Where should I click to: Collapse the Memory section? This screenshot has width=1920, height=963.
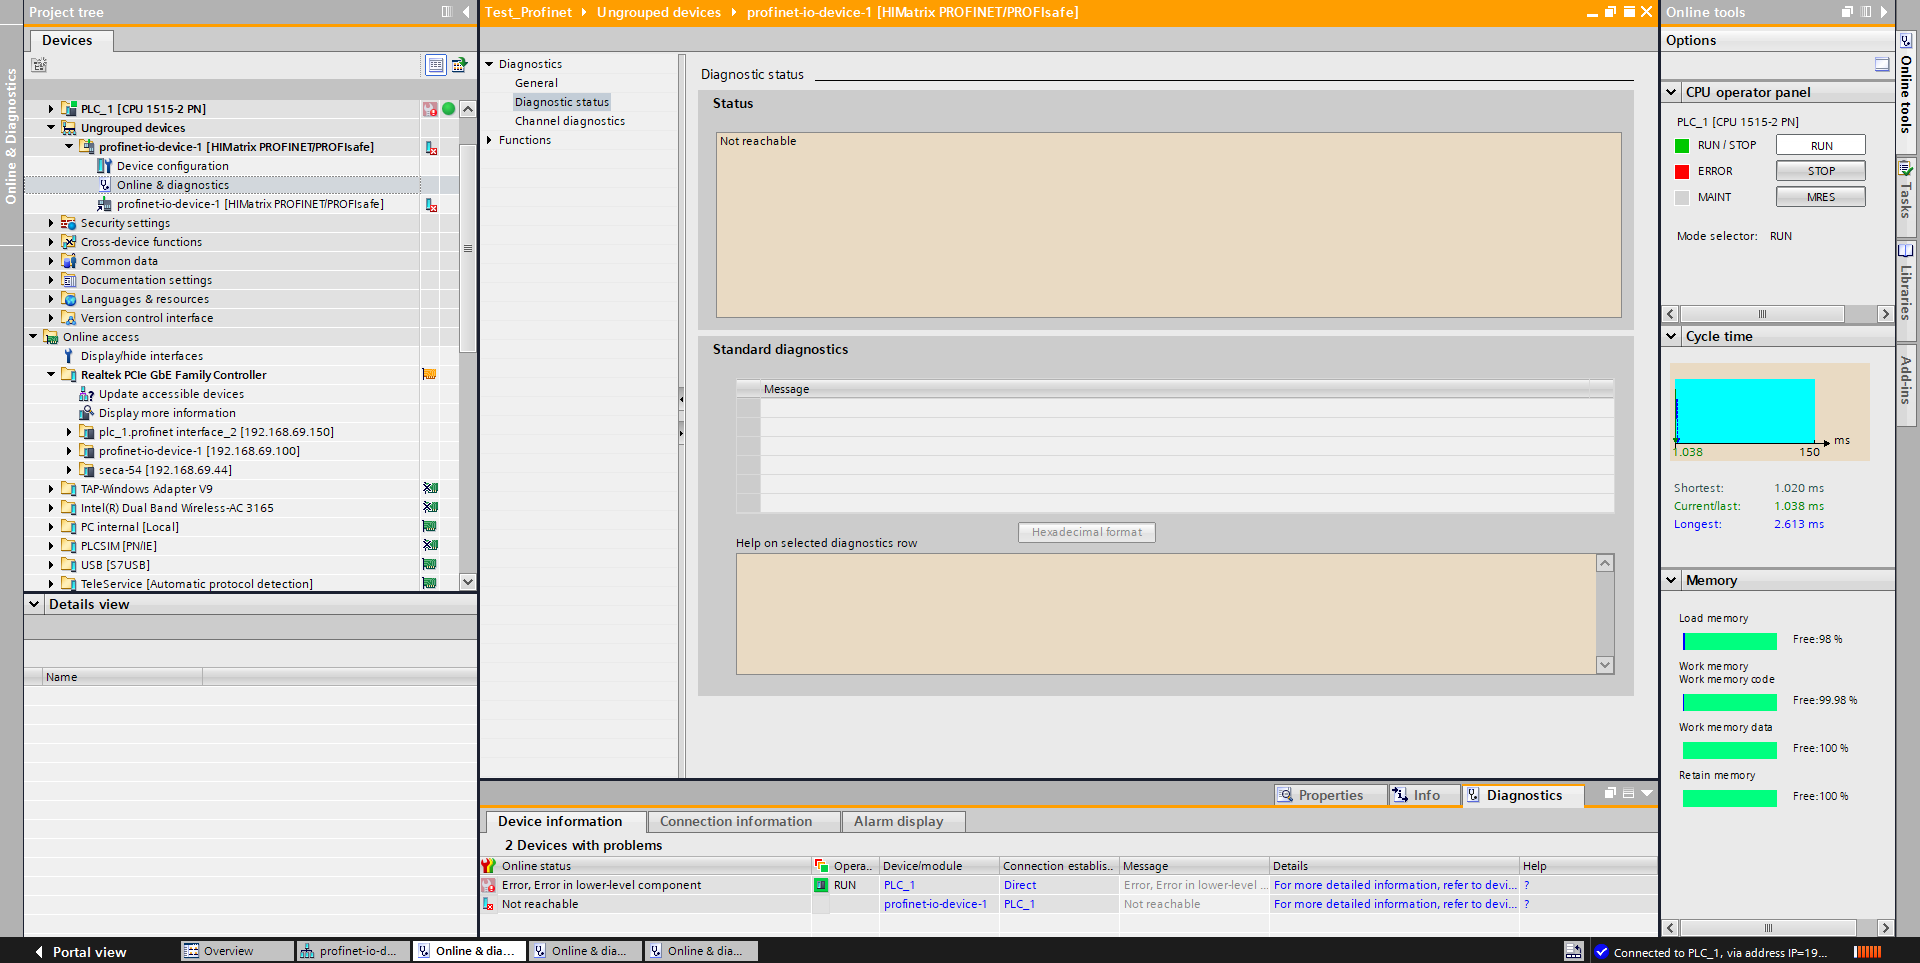click(1671, 580)
